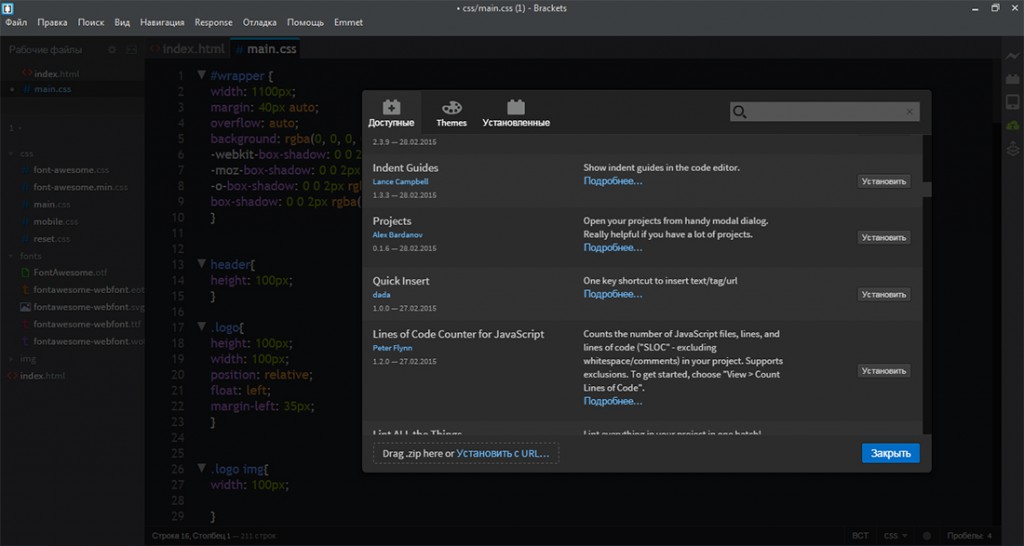Expand the img folder in project tree
1024x546 pixels.
pyautogui.click(x=11, y=359)
